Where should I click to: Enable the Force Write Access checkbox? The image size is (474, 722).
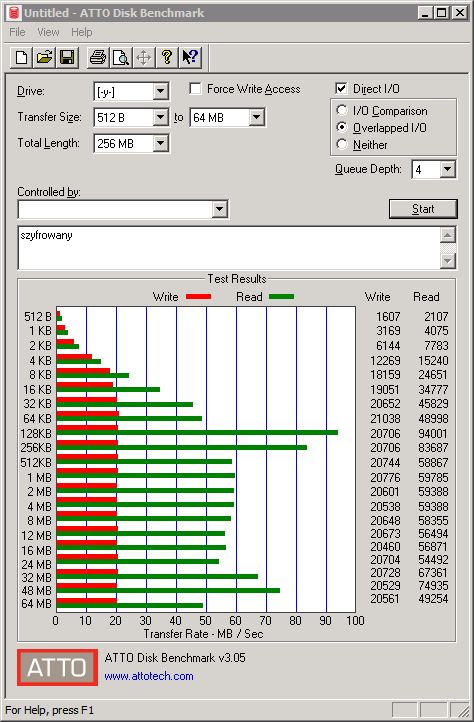click(195, 88)
